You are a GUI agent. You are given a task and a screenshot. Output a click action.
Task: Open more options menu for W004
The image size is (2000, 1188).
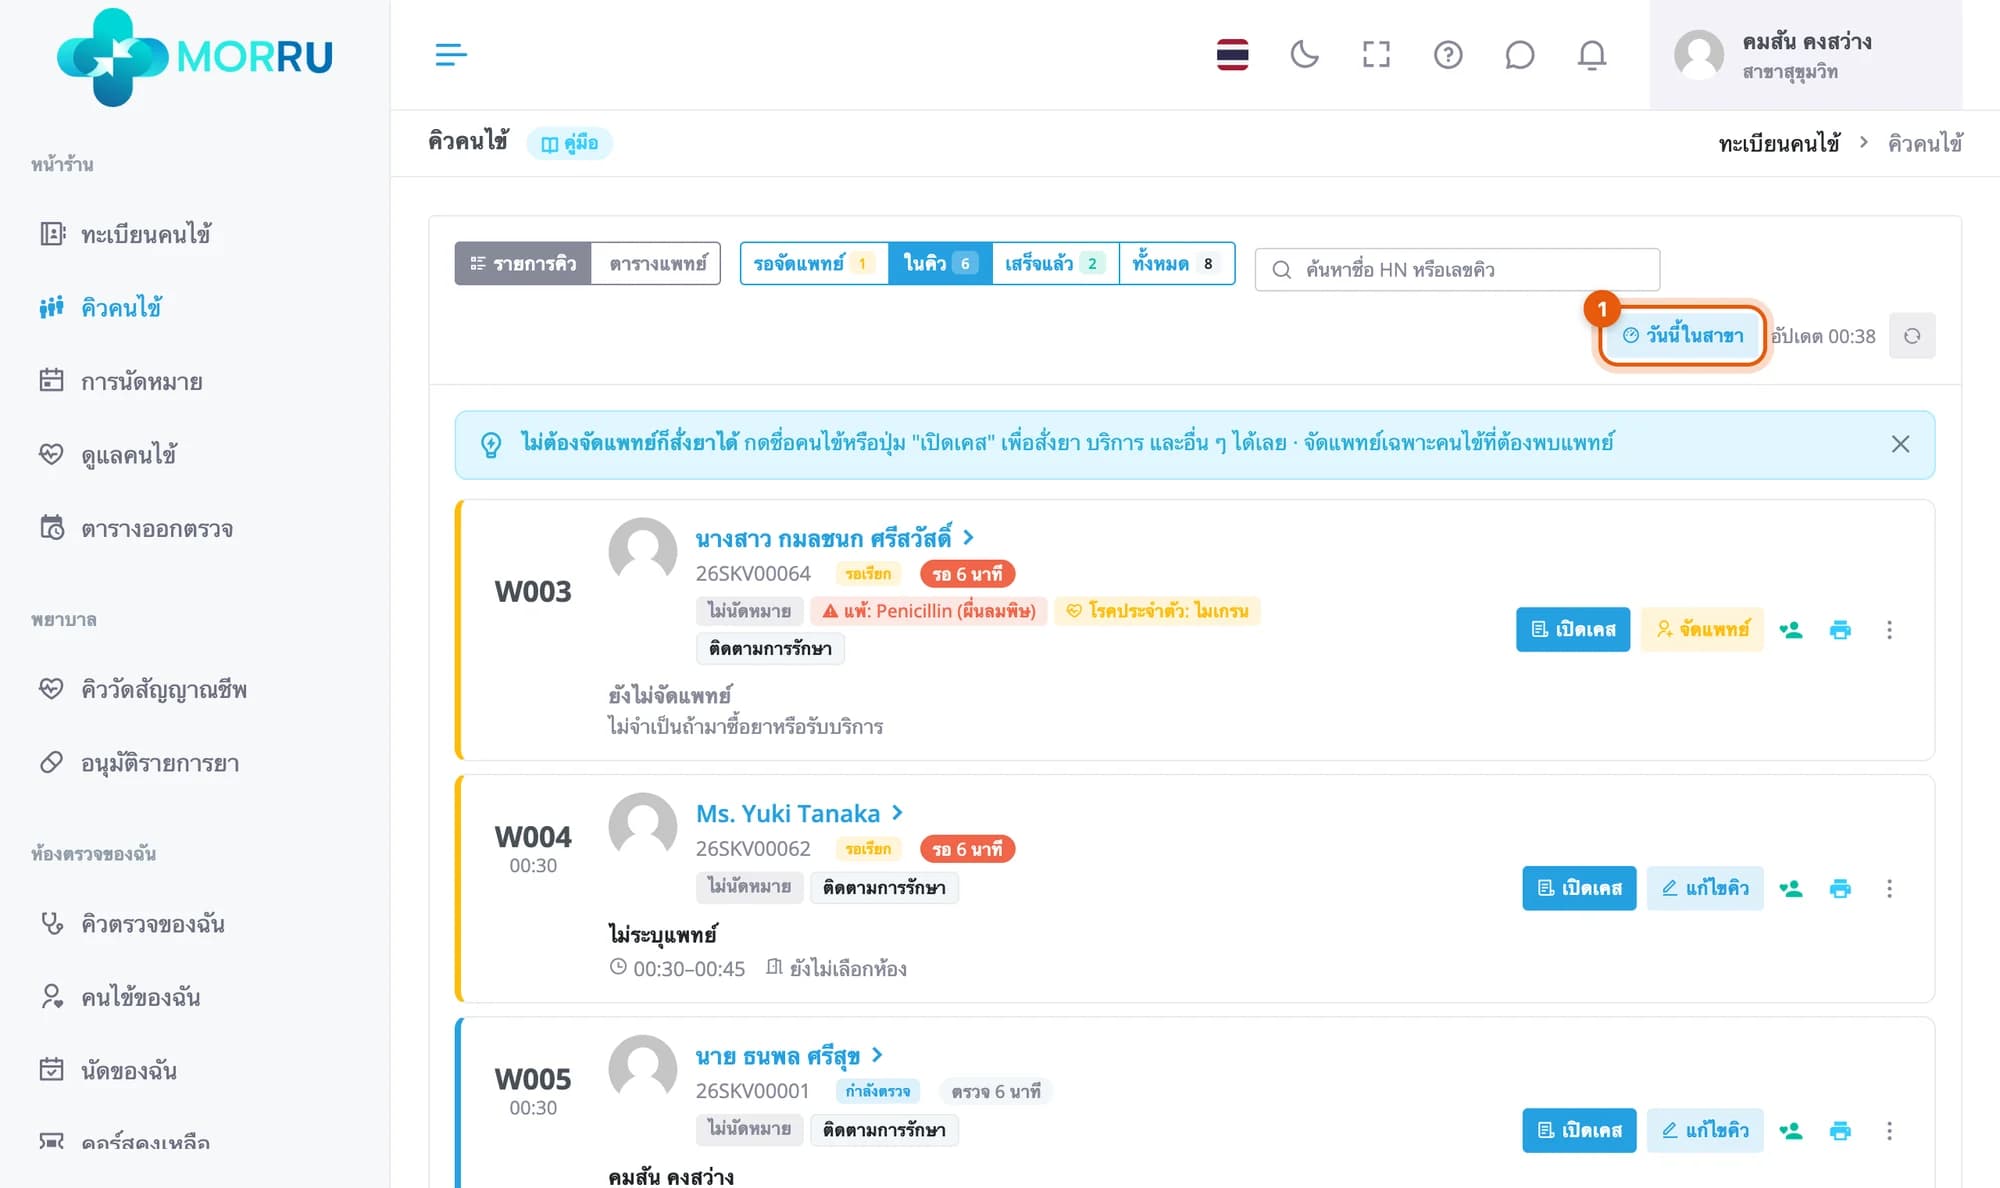(x=1889, y=888)
